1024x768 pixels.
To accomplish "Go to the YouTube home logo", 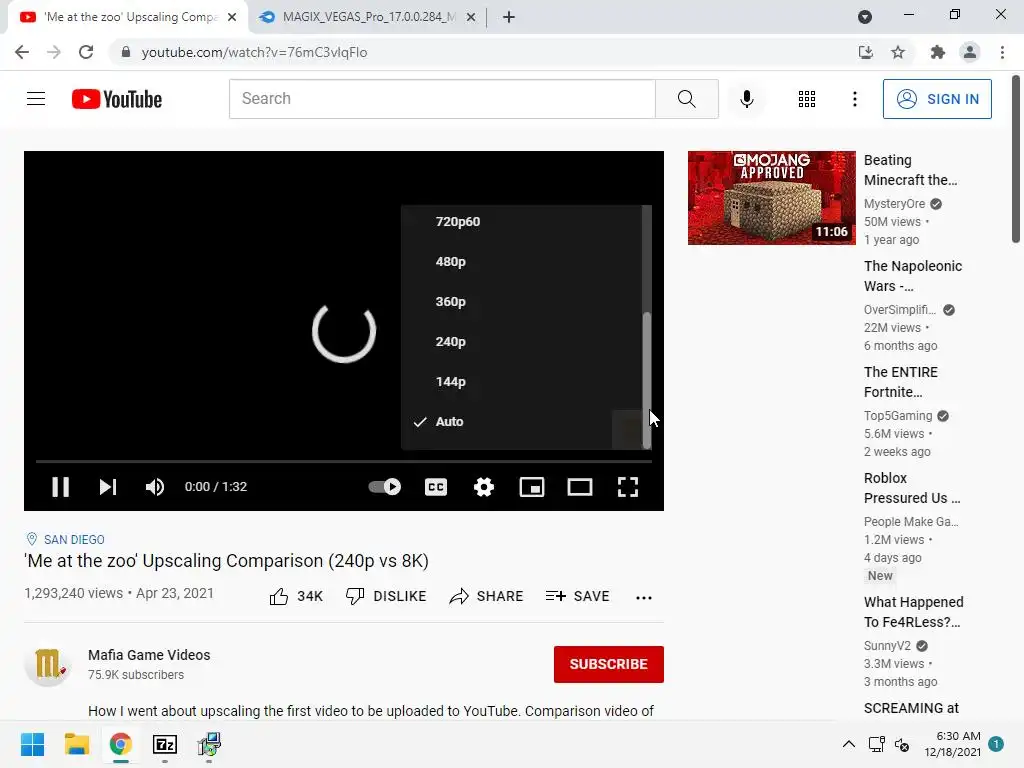I will tap(117, 99).
